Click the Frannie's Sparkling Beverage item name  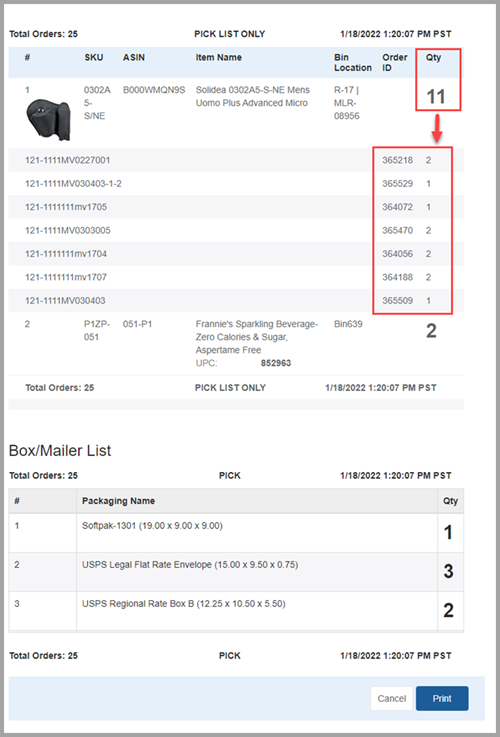257,337
